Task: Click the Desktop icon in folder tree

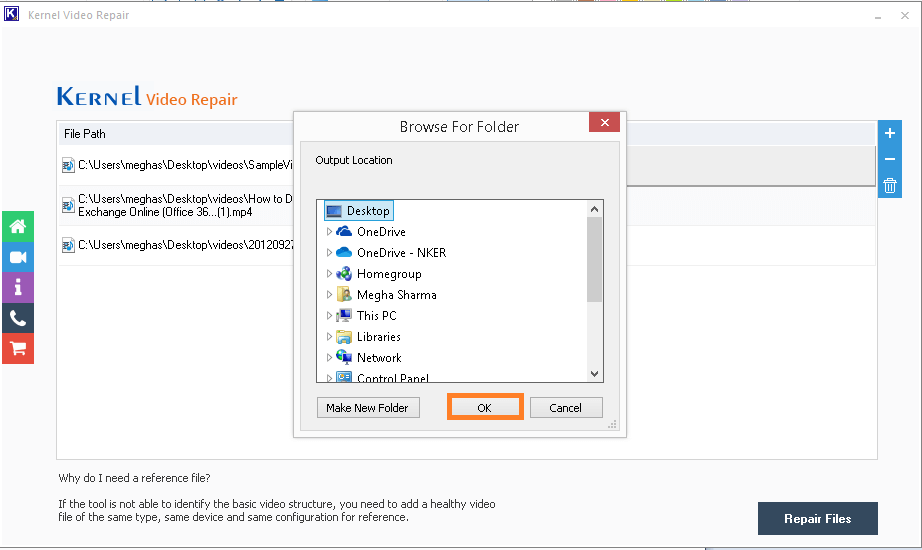Action: pos(334,211)
